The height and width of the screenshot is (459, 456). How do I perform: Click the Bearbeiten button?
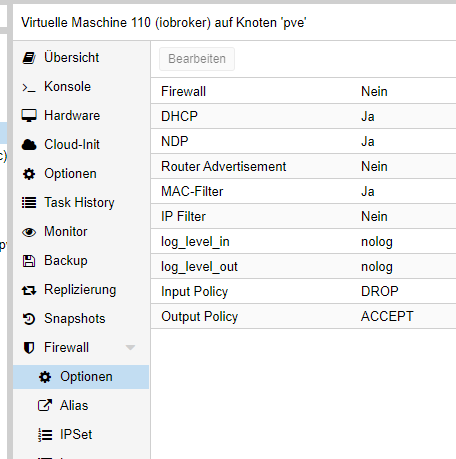197,59
